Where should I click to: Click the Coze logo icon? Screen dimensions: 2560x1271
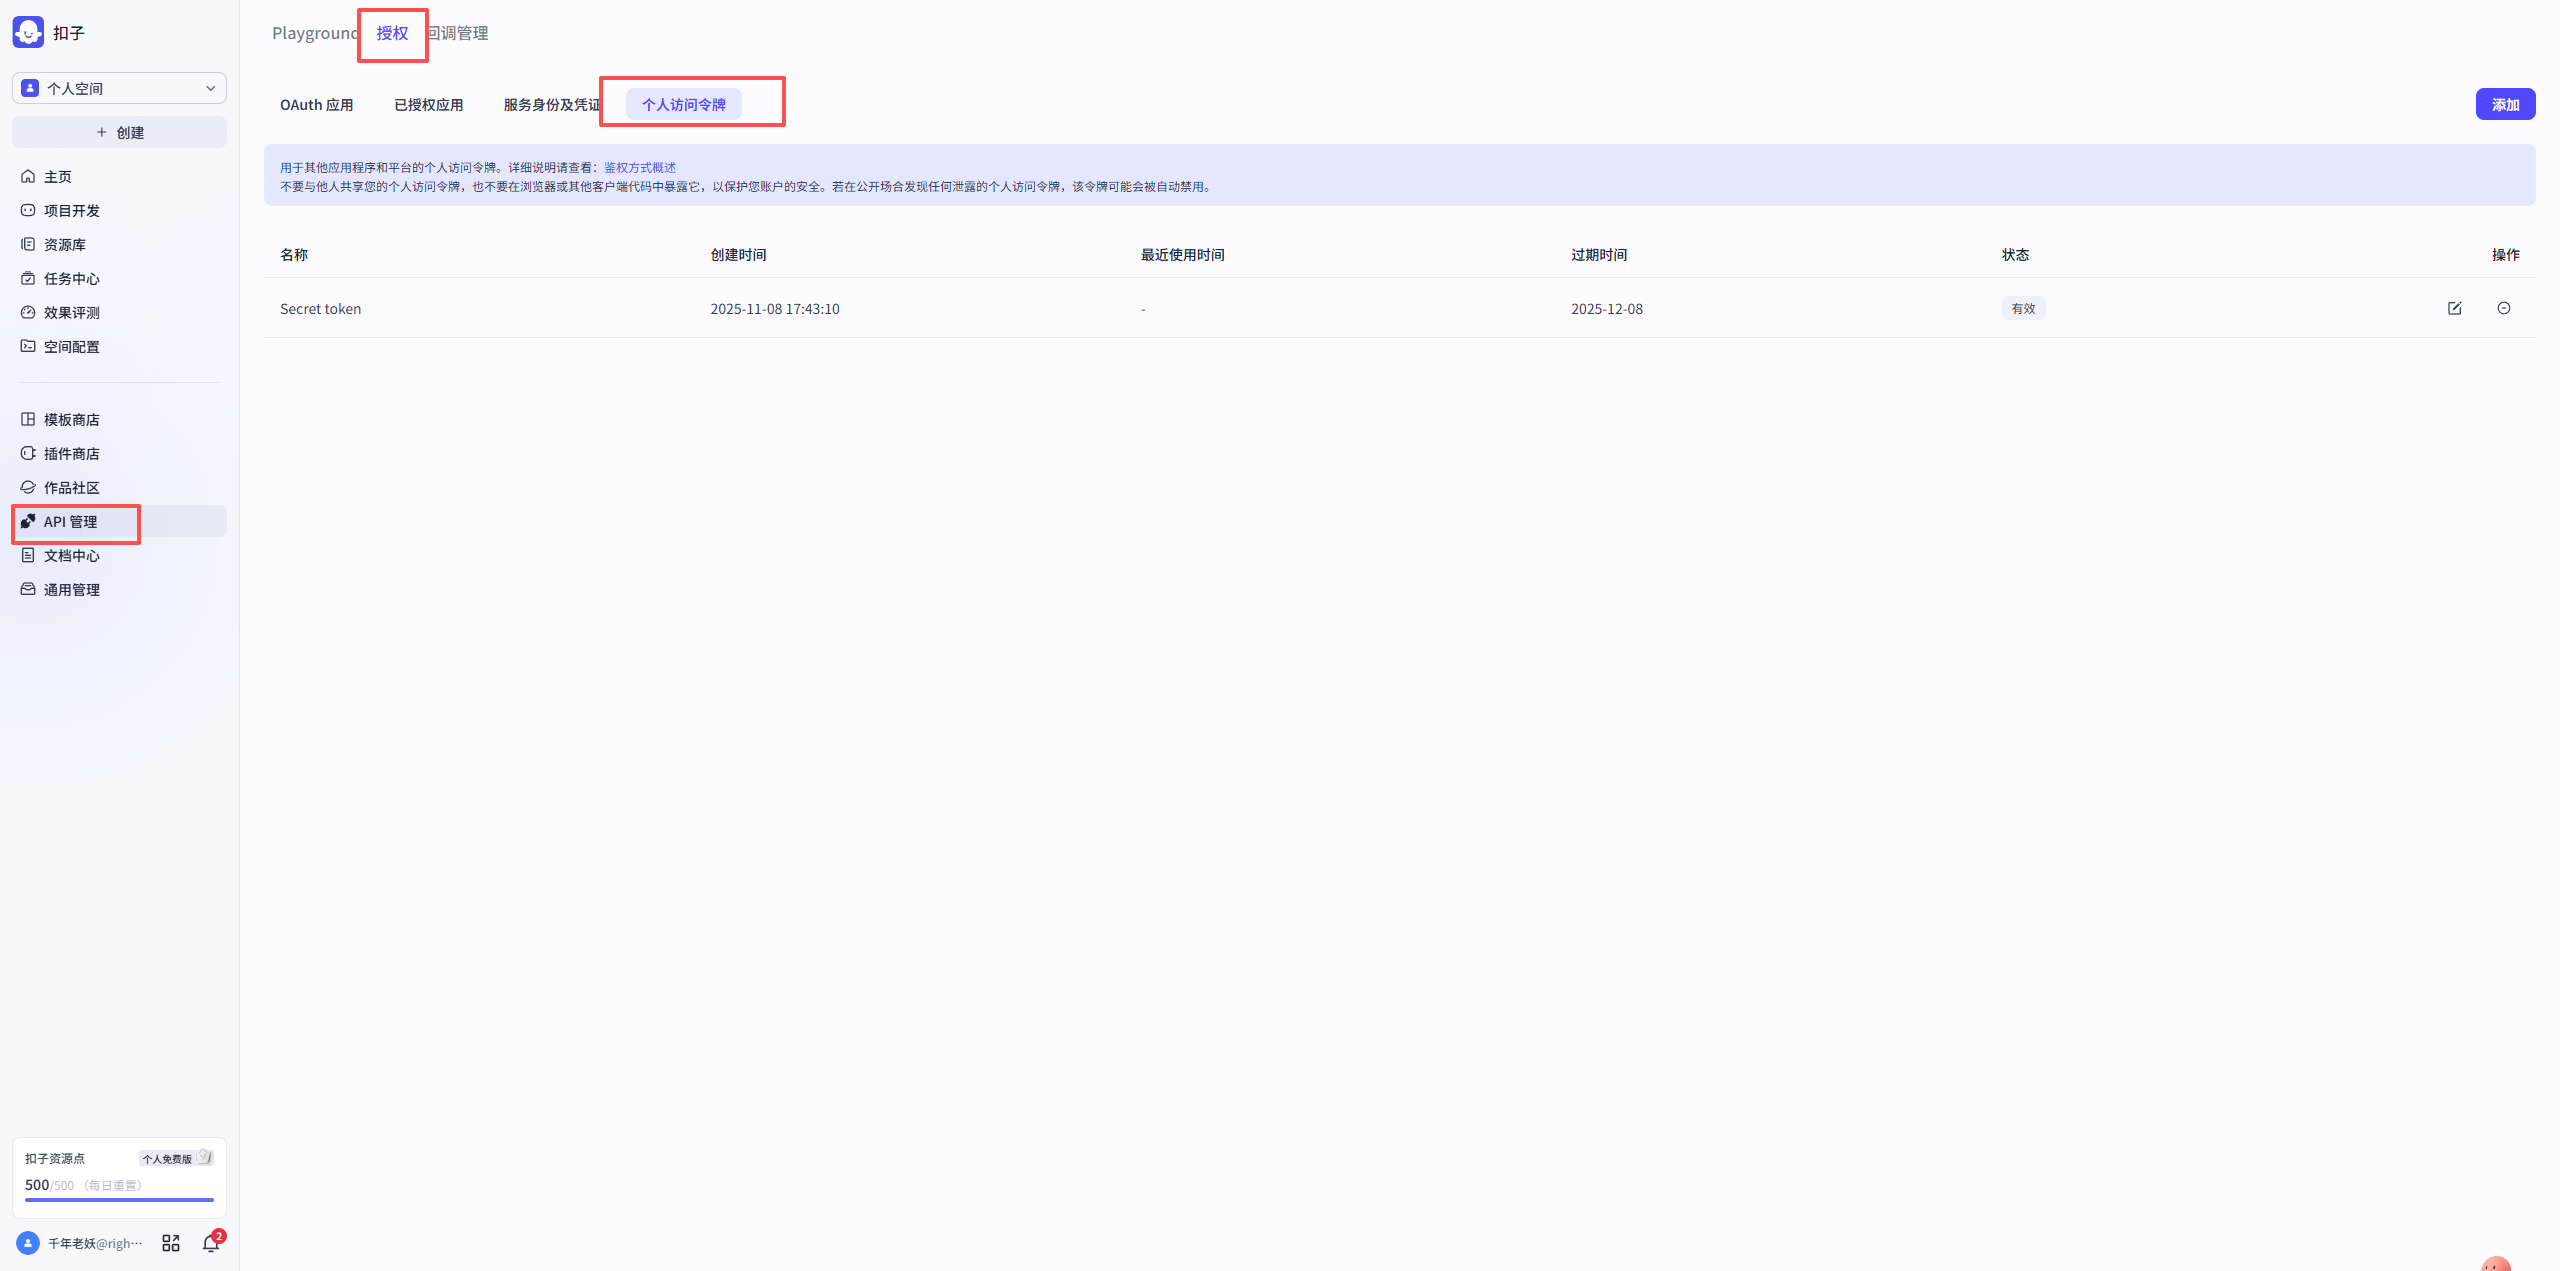(28, 32)
